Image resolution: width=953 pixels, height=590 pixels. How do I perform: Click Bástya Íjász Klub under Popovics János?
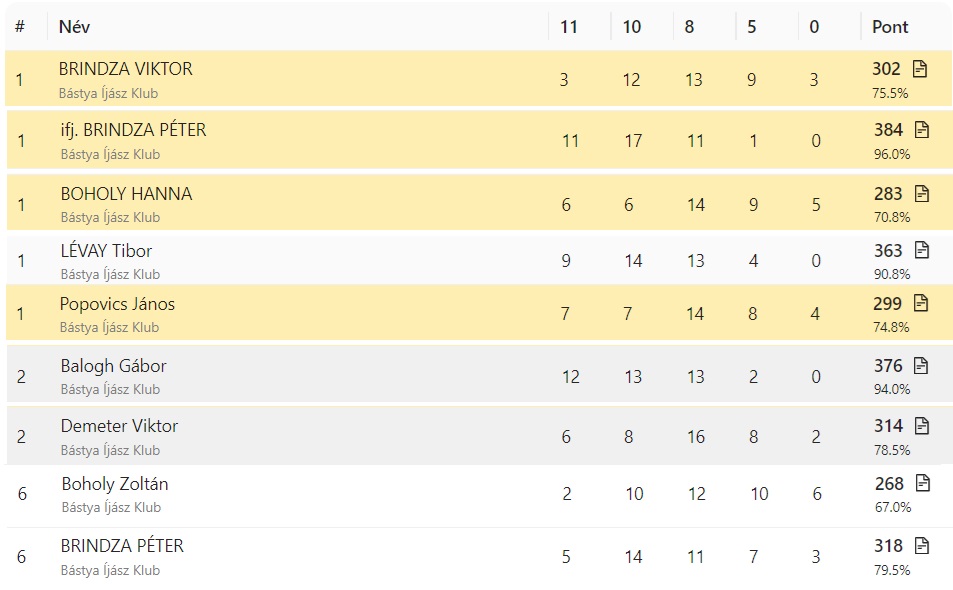coord(109,327)
